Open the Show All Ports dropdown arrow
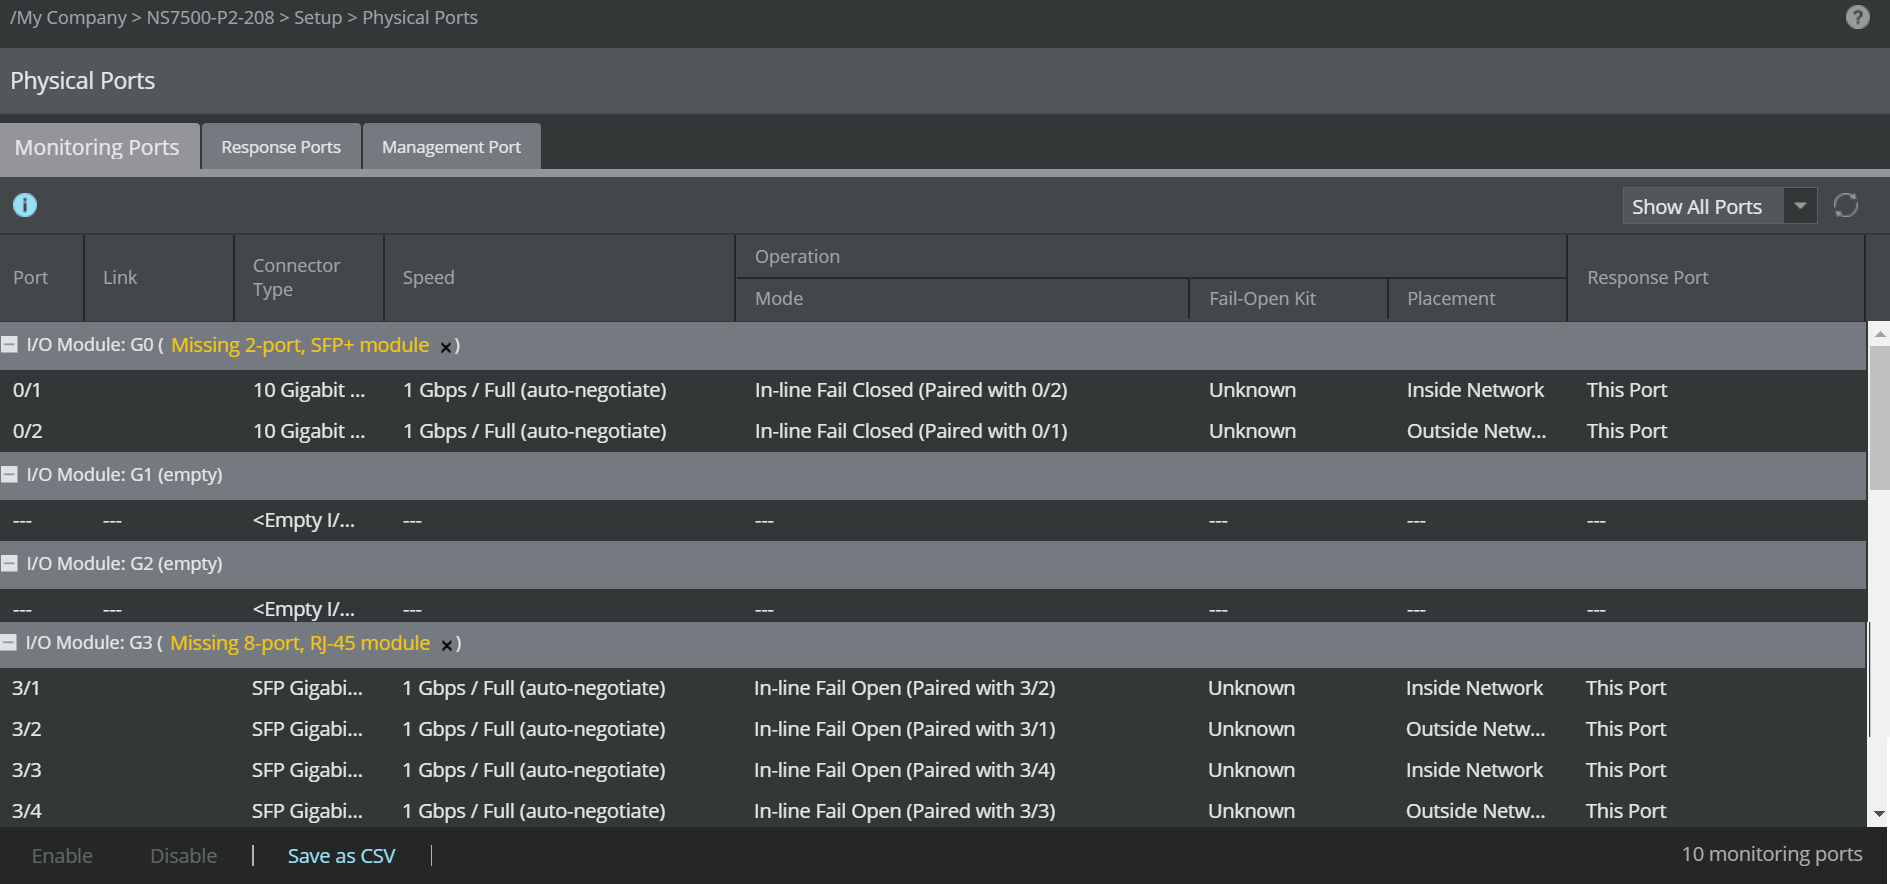This screenshot has width=1890, height=884. [1799, 206]
